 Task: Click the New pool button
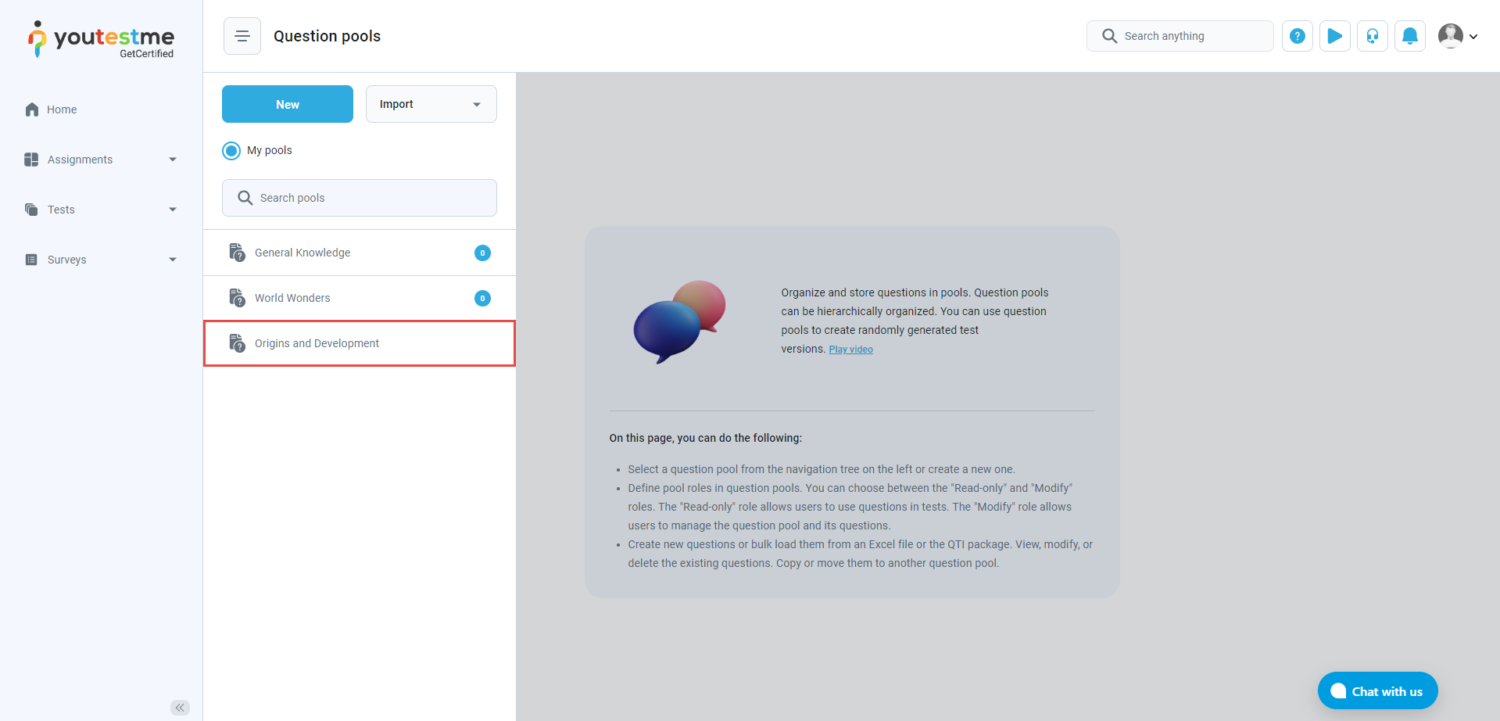pos(287,104)
